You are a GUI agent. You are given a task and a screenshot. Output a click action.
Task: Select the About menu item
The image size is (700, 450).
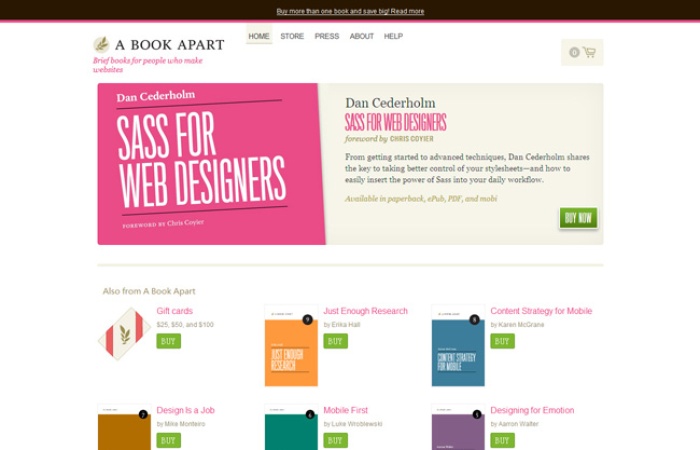[x=362, y=36]
